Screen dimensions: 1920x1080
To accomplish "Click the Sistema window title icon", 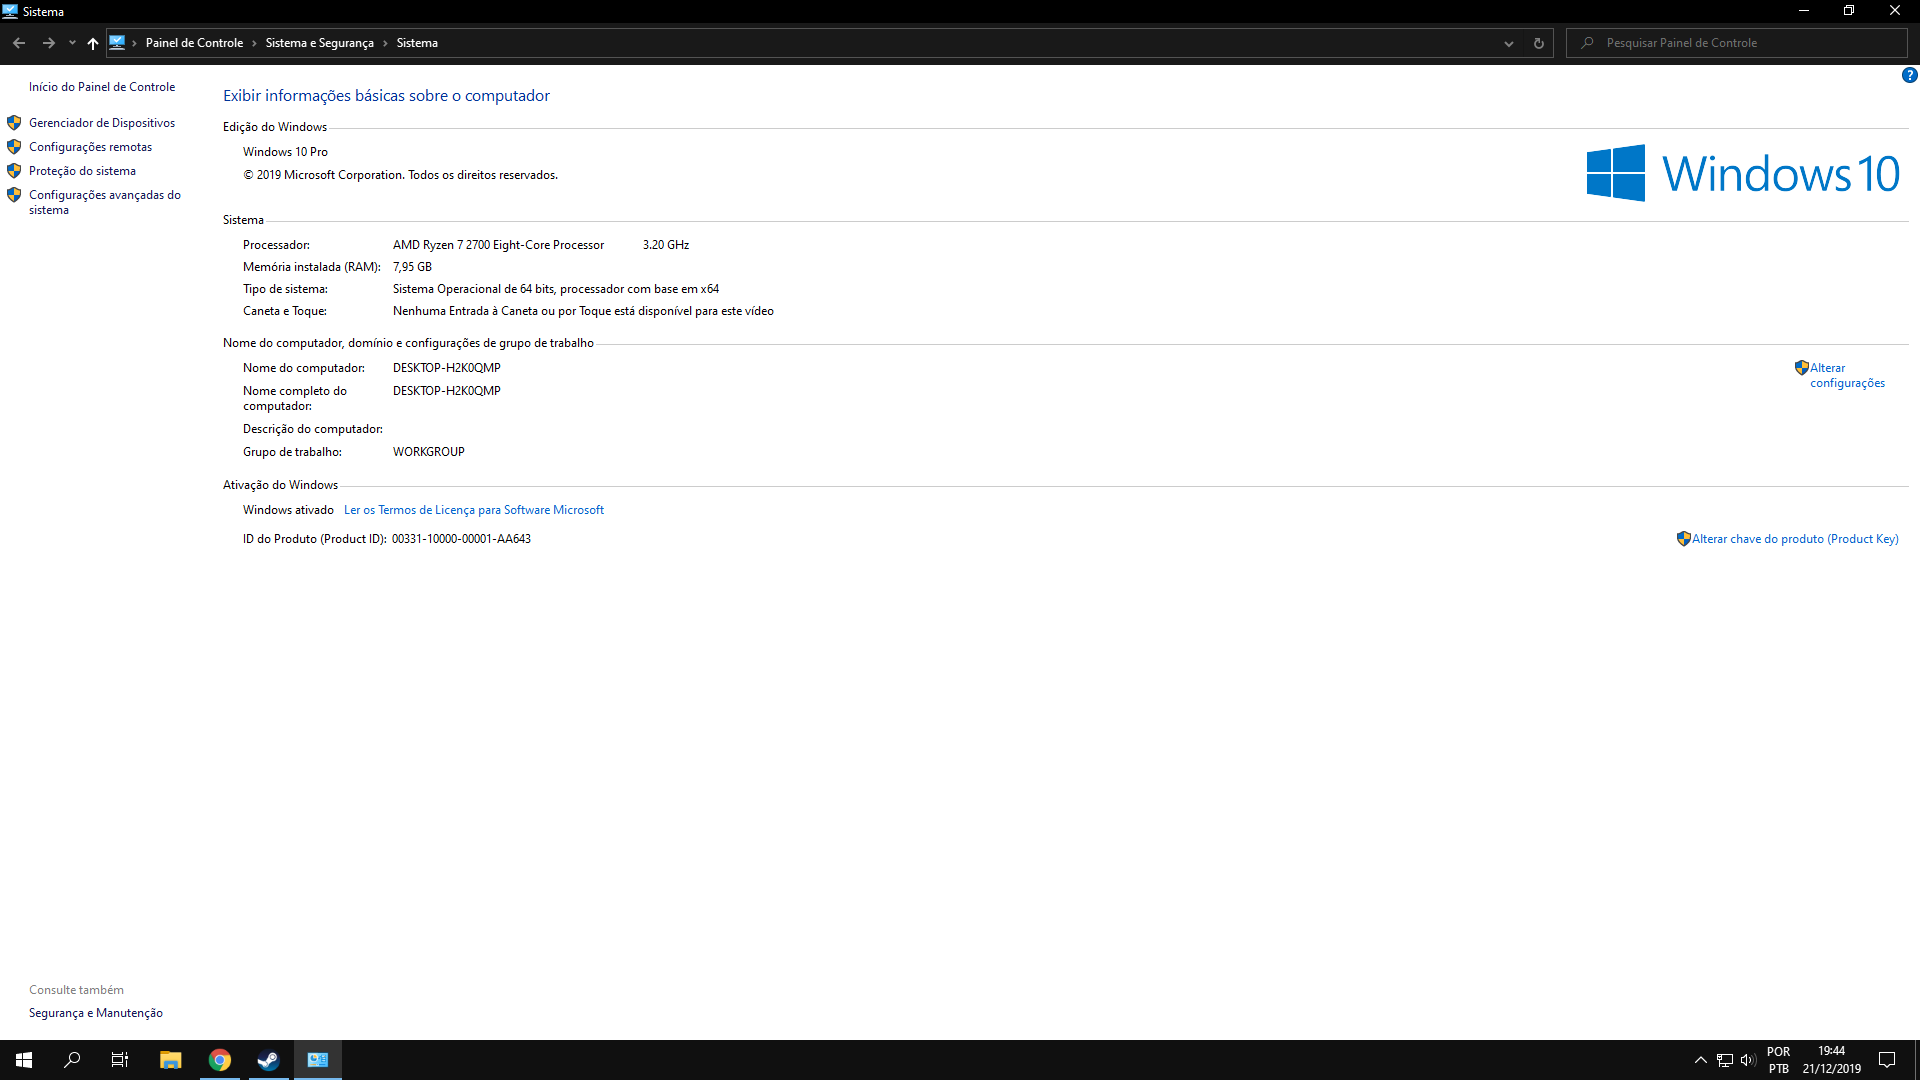I will point(10,11).
